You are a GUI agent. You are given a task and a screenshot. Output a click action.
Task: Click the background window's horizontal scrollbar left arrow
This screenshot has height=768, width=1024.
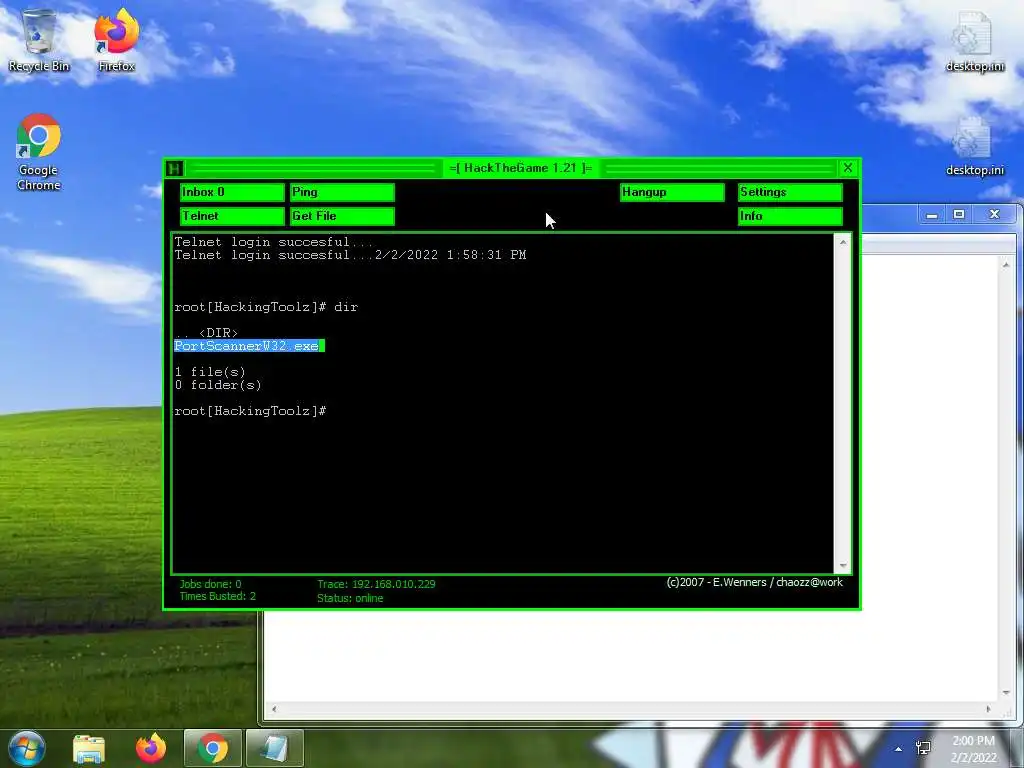click(274, 709)
